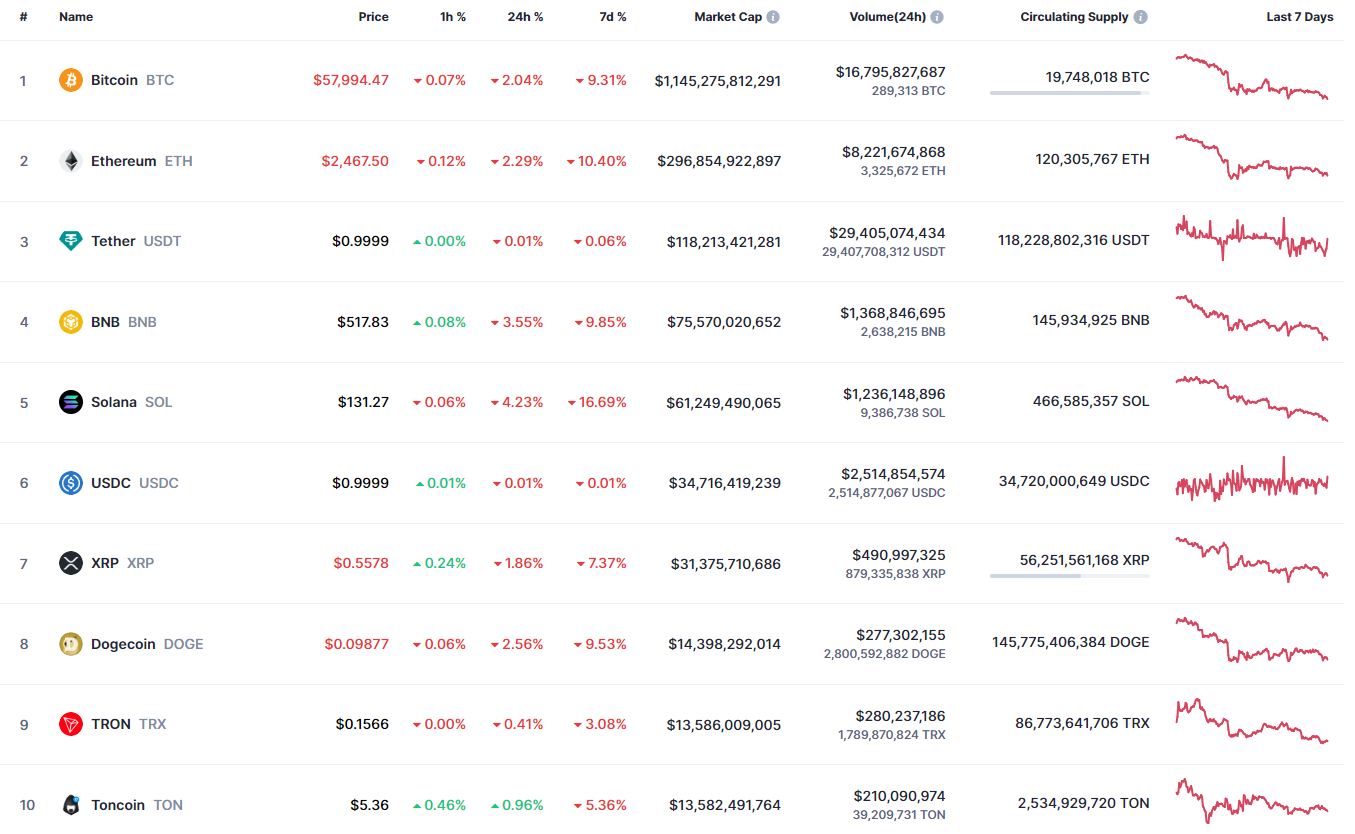Click the Ethereum diamond logo icon
Viewport: 1355px width, 834px height.
point(71,161)
